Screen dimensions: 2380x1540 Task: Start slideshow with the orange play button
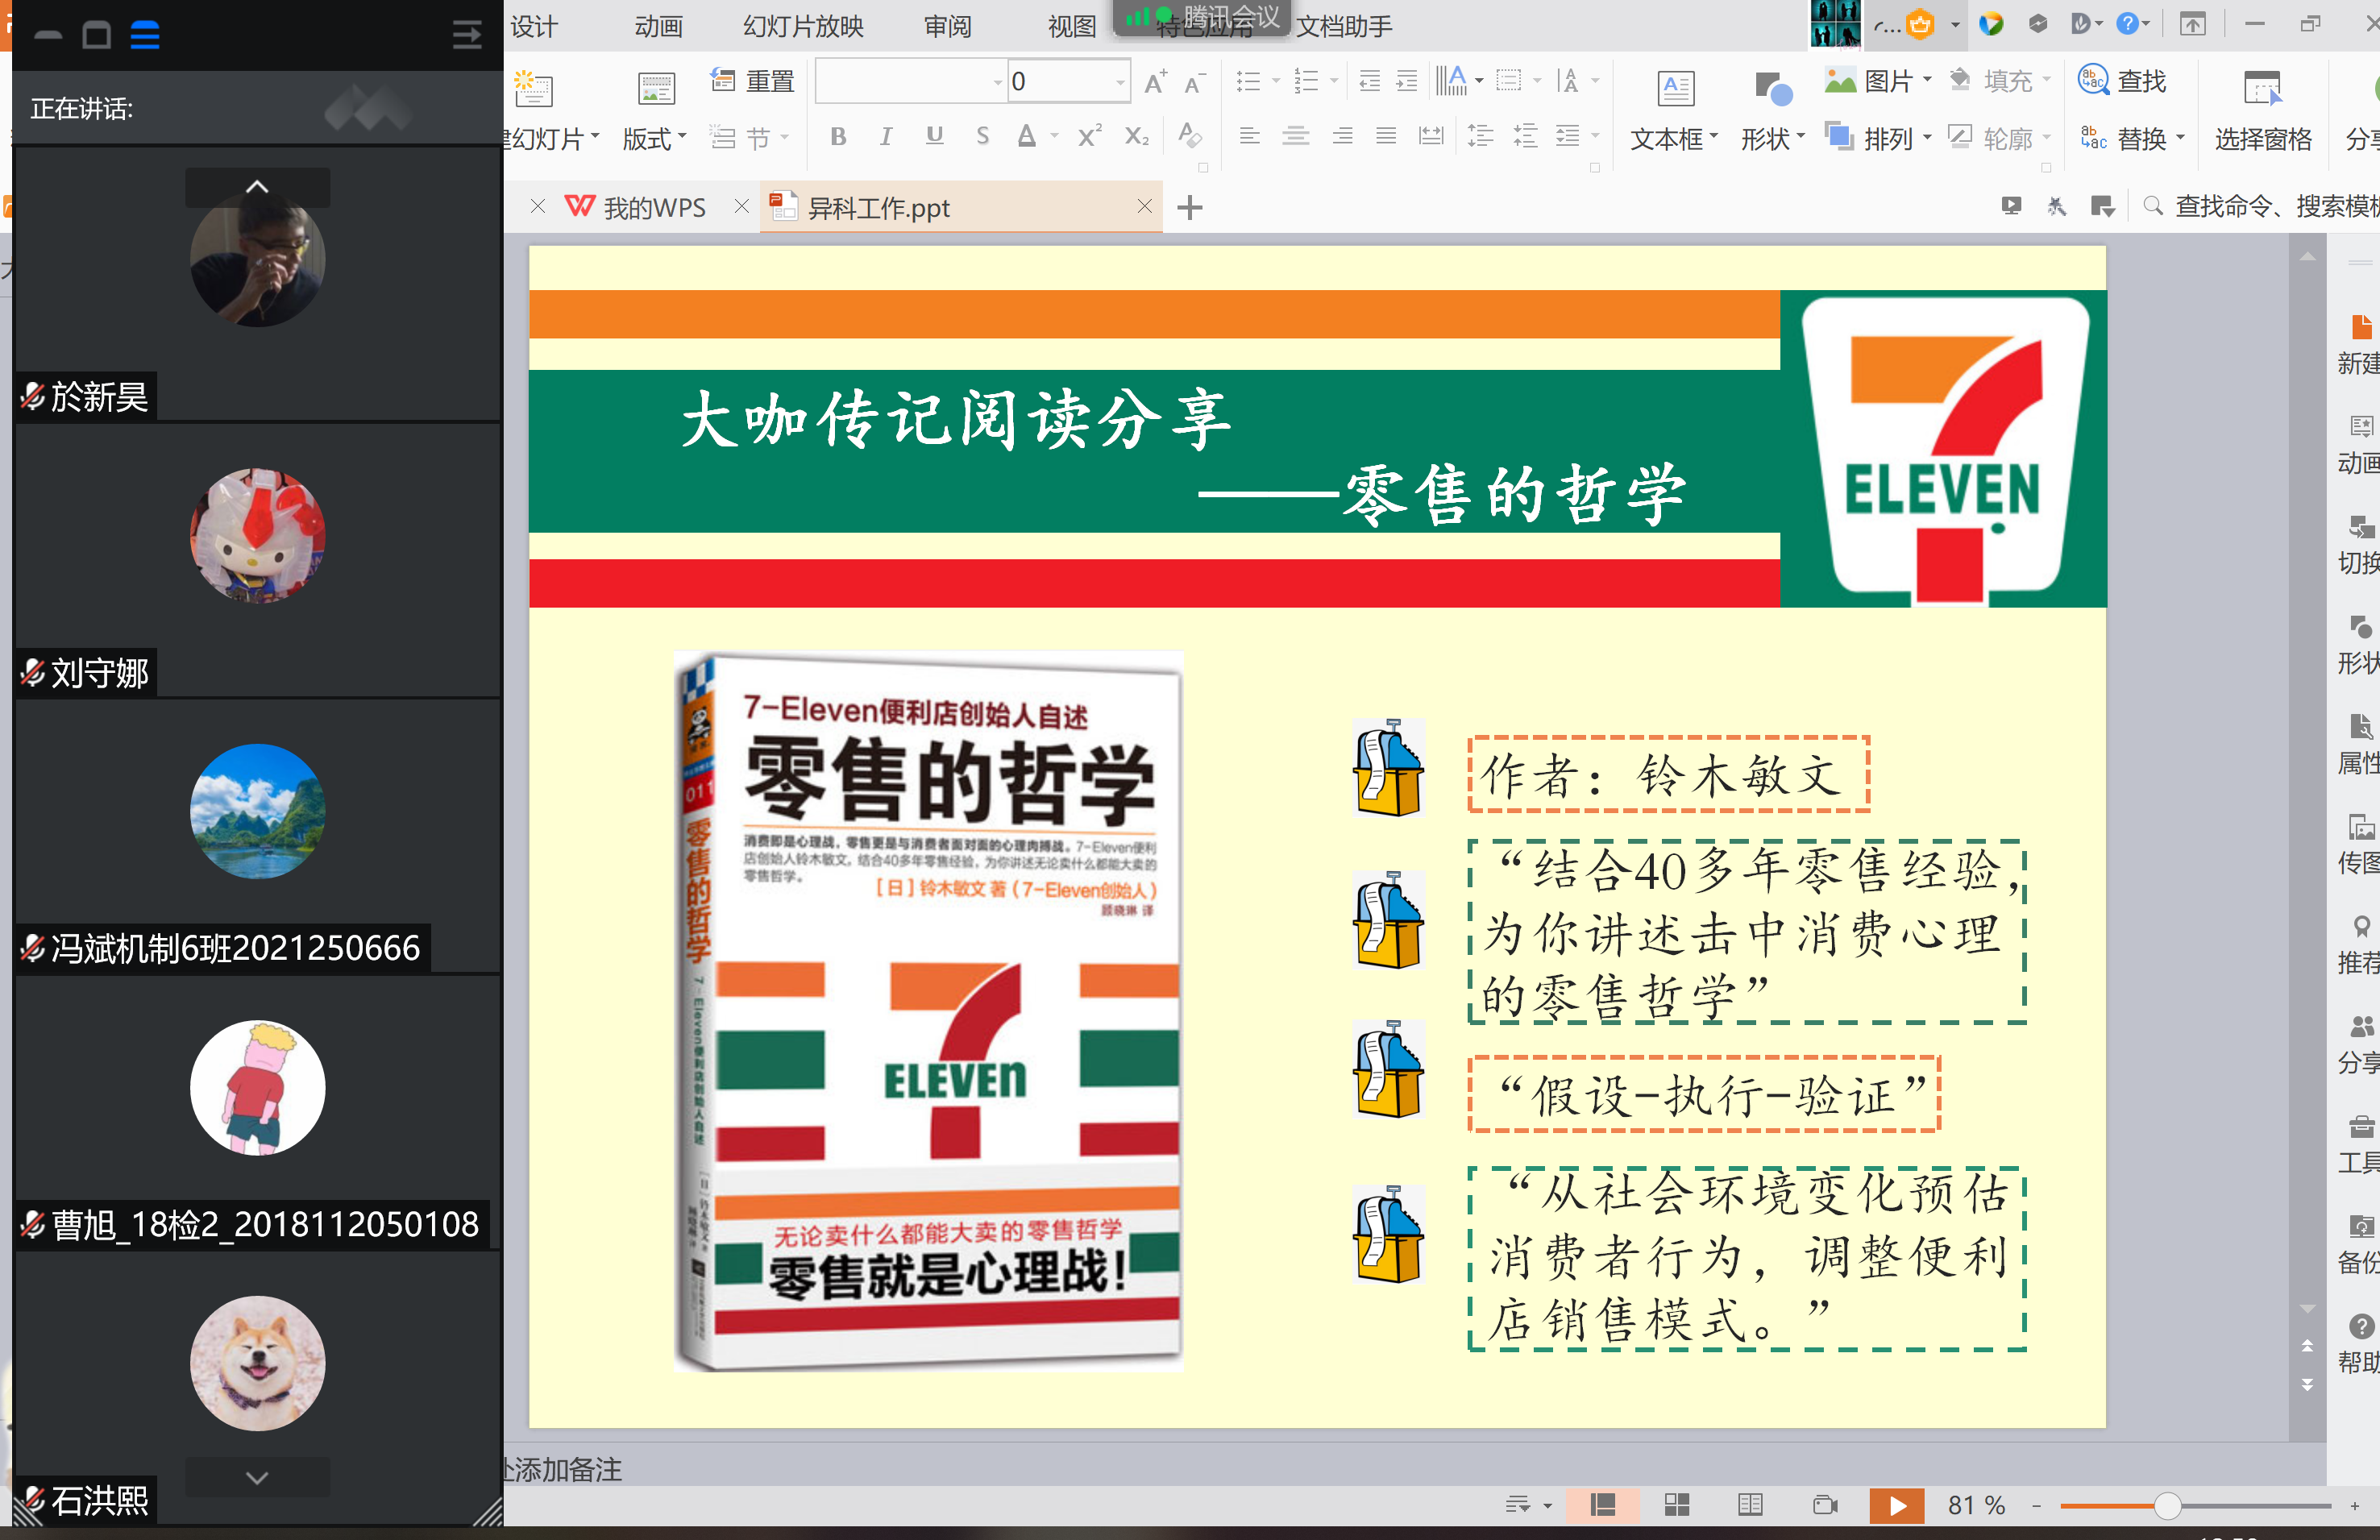[x=1897, y=1504]
